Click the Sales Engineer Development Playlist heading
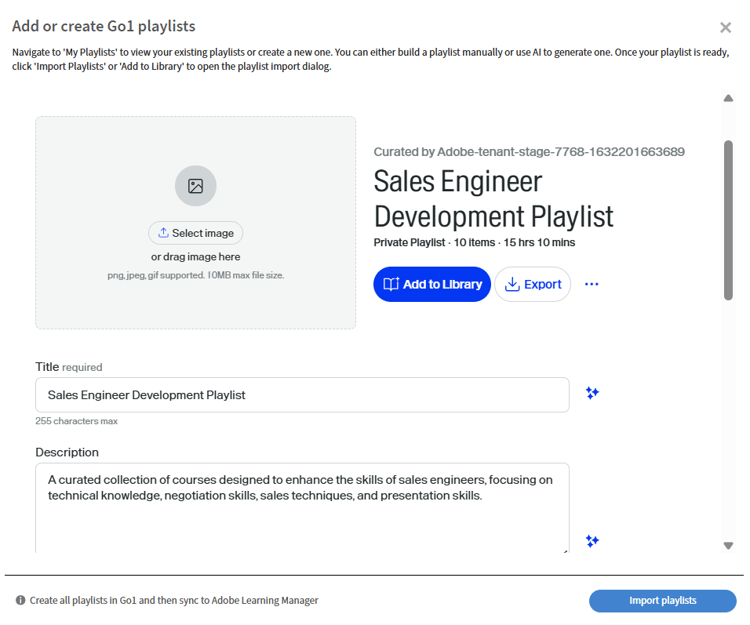The width and height of the screenshot is (750, 625). click(x=493, y=198)
